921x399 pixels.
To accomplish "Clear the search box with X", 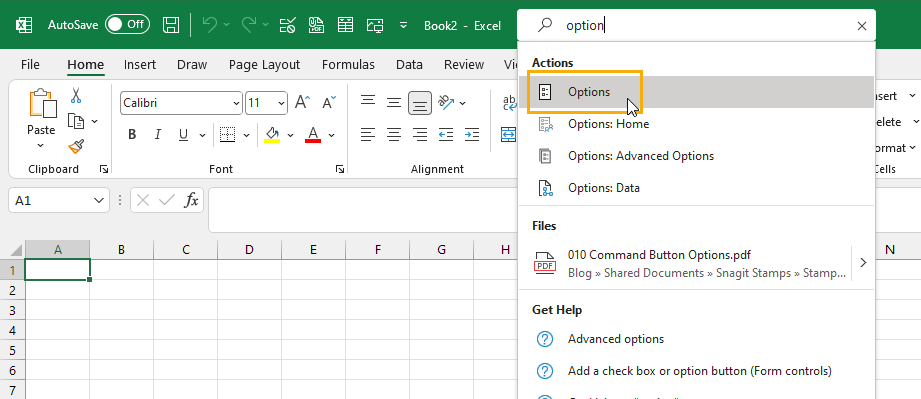I will (x=862, y=26).
